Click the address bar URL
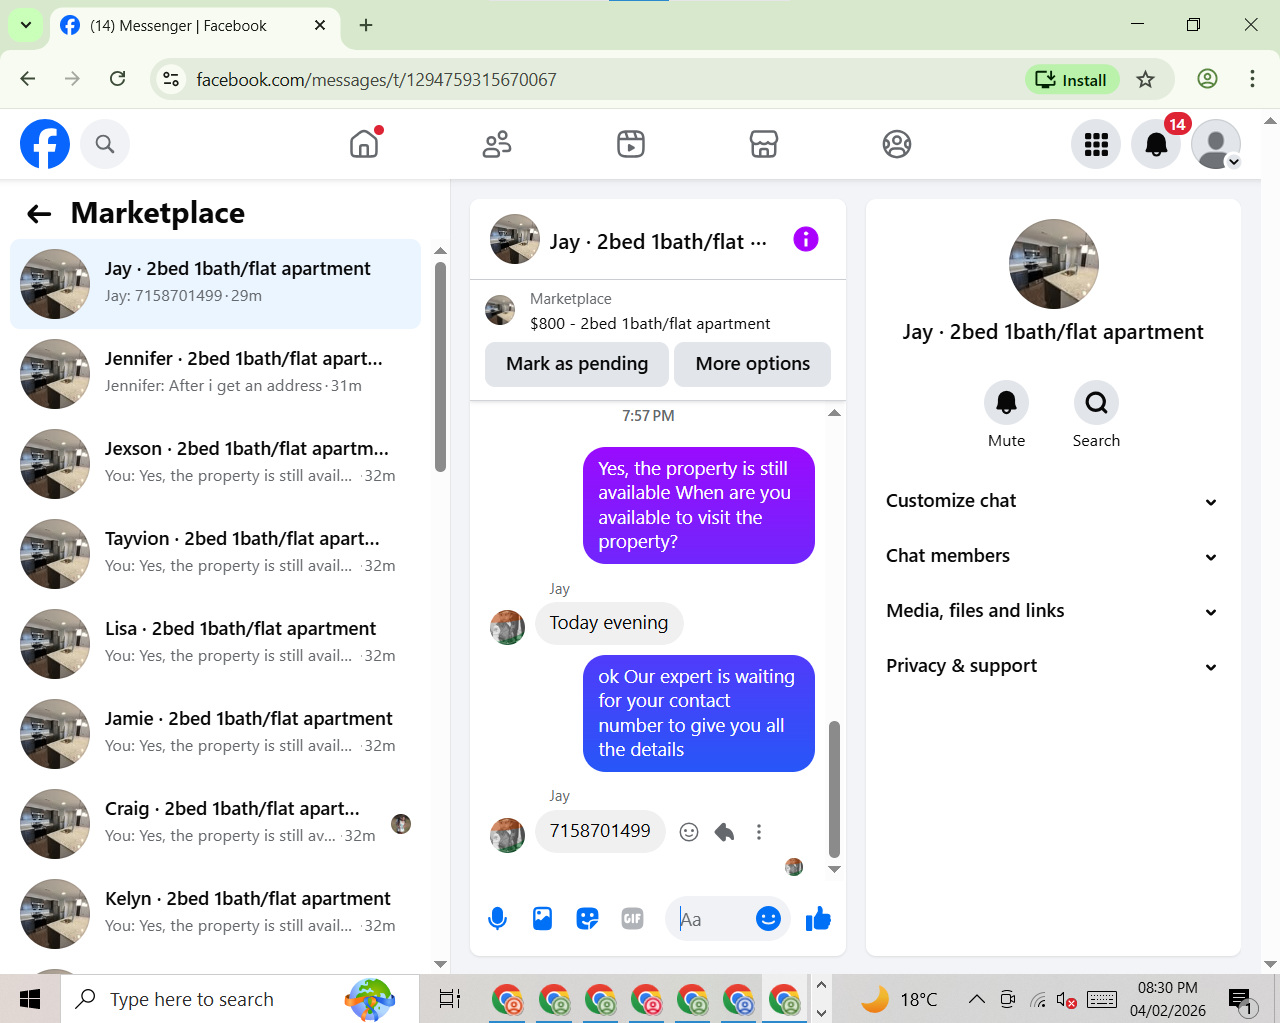Viewport: 1280px width, 1023px height. (x=376, y=79)
